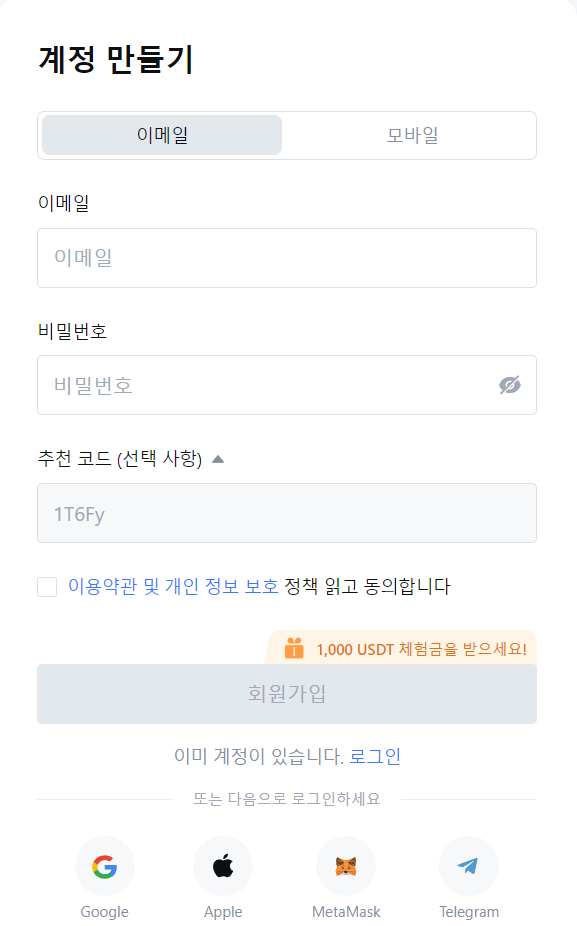The height and width of the screenshot is (926, 577).
Task: Click the 회원가입 signup button
Action: 287,694
